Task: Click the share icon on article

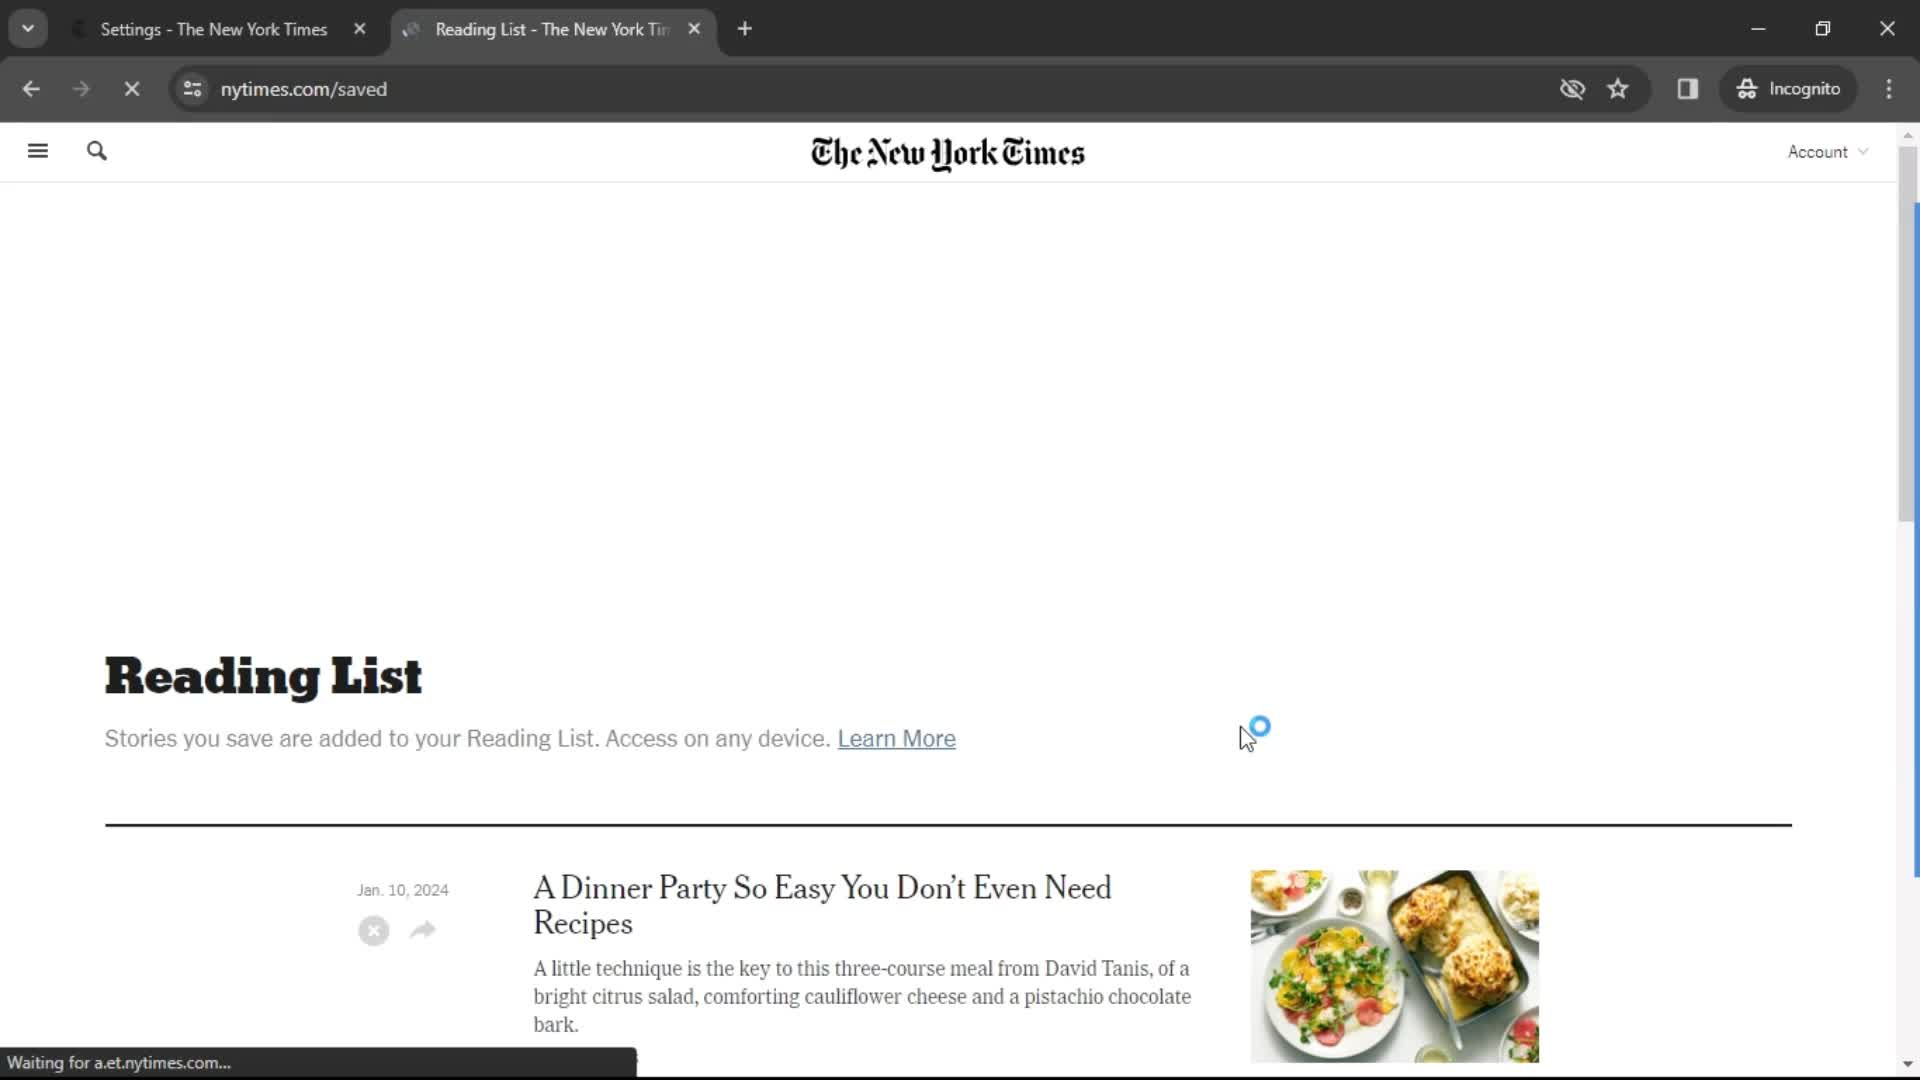Action: tap(423, 930)
